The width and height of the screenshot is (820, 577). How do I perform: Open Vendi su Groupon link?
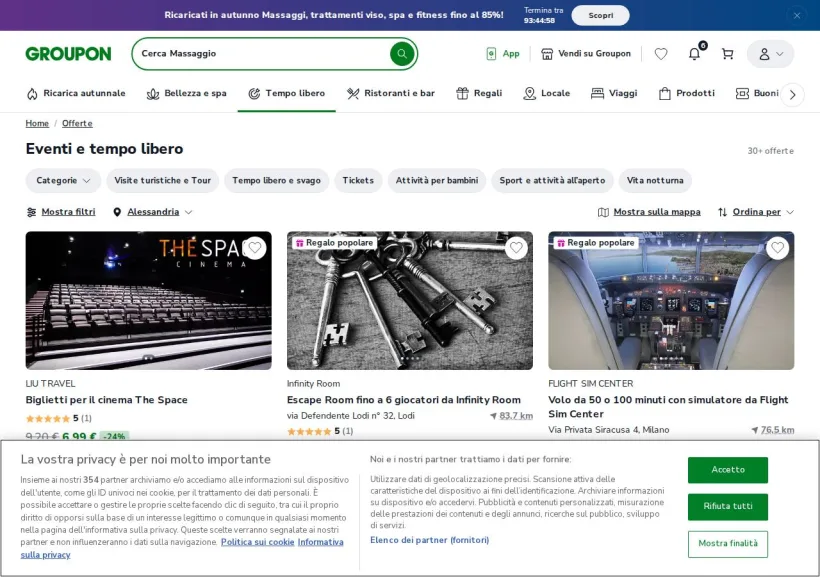(x=586, y=53)
